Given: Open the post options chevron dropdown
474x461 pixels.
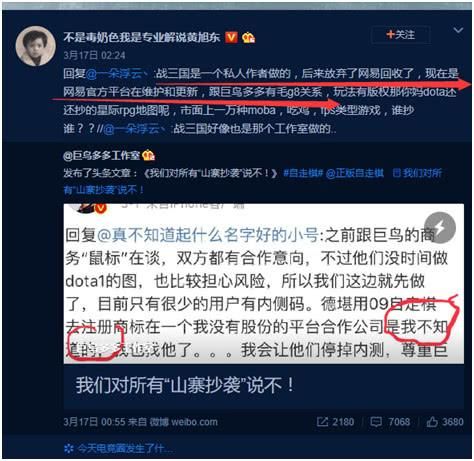Looking at the screenshot, I should [458, 30].
